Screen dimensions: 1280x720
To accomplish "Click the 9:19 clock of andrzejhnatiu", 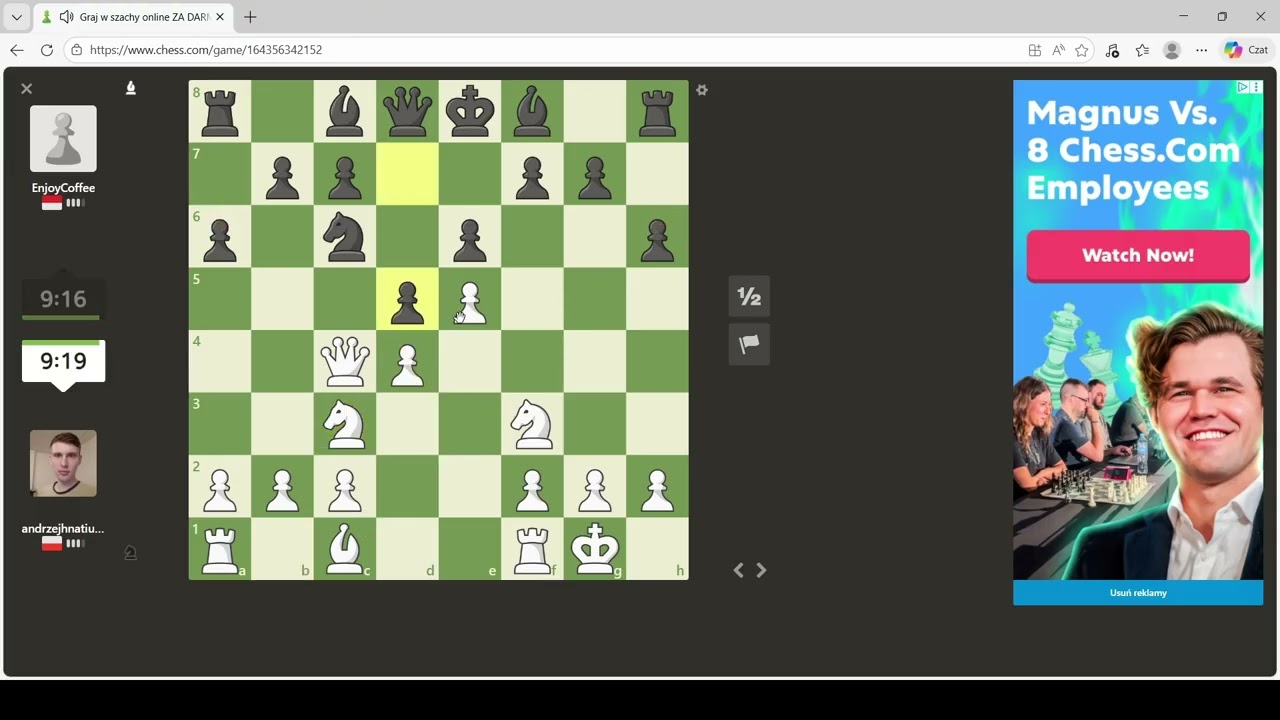I will pos(63,361).
